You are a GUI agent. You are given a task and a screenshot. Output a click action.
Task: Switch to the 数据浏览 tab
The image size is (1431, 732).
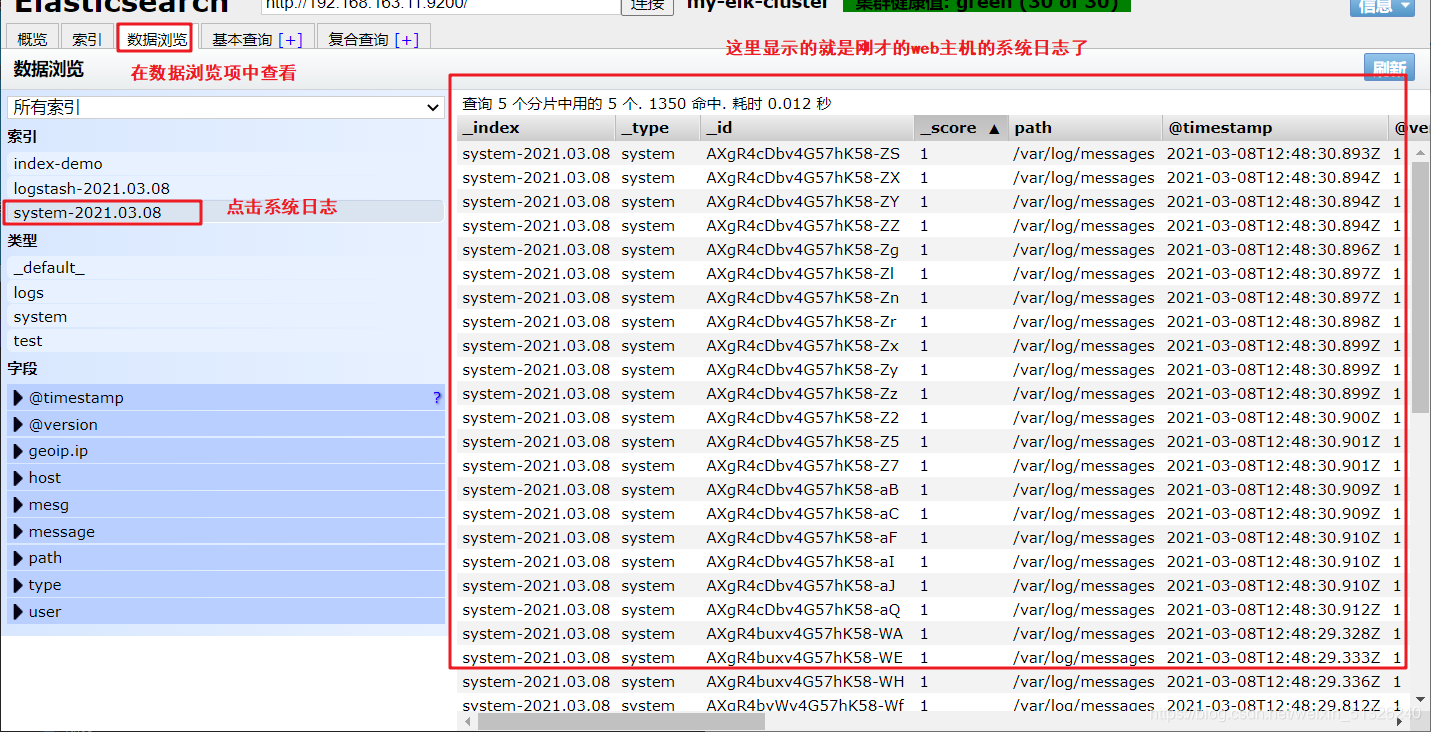(x=157, y=39)
